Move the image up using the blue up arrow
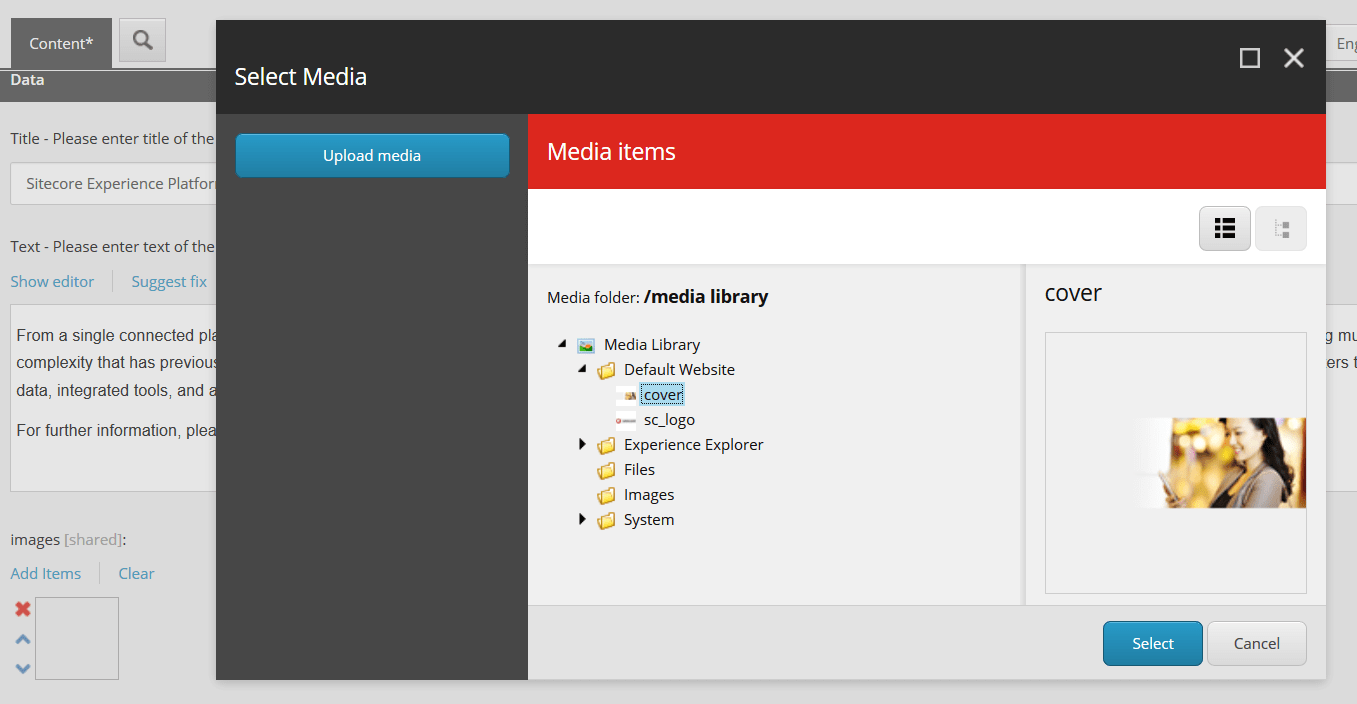Screen dimensions: 1357x704 (x=22, y=639)
